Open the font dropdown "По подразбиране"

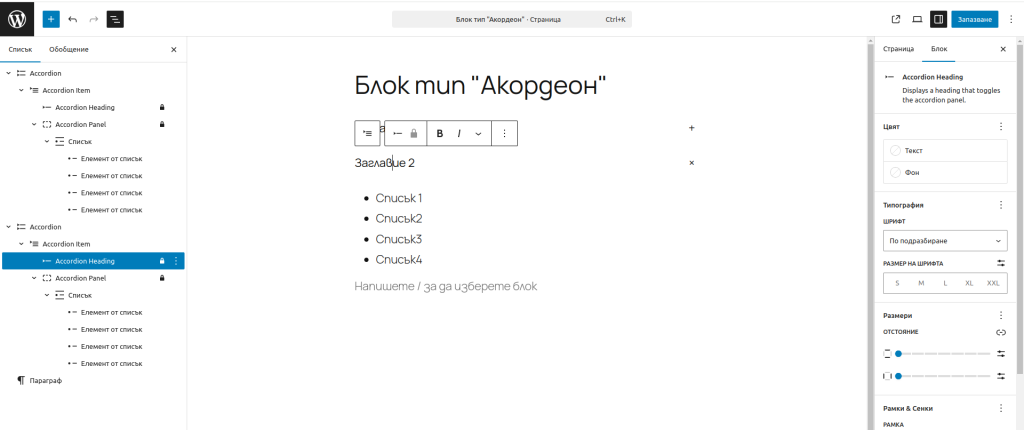pyautogui.click(x=945, y=241)
